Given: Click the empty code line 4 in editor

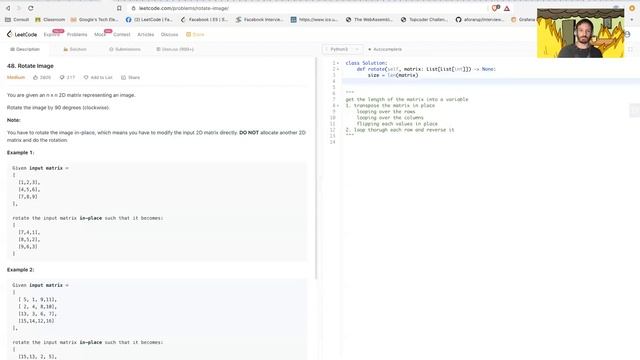Looking at the screenshot, I should pos(490,81).
